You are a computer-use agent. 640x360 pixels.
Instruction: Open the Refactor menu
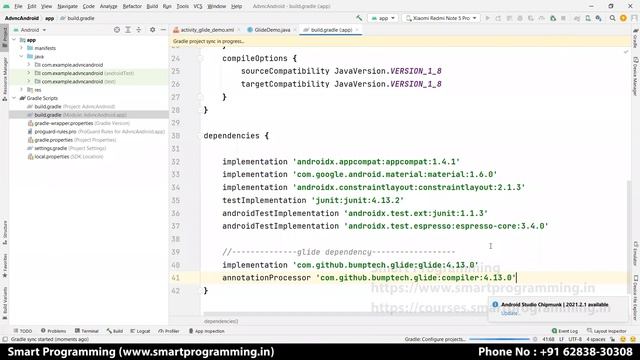point(132,6)
